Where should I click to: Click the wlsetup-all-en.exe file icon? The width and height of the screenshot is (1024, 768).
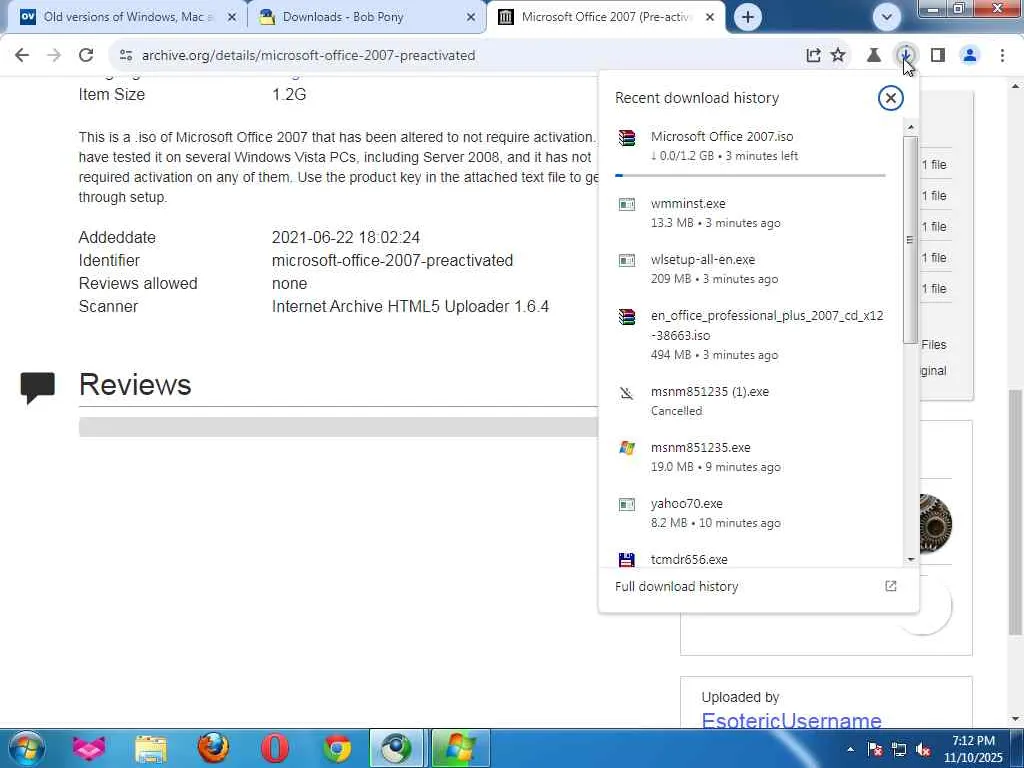pyautogui.click(x=627, y=261)
